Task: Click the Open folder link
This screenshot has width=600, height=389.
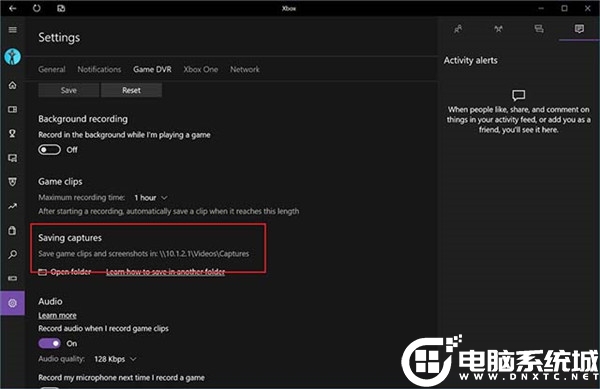Action: (x=71, y=272)
